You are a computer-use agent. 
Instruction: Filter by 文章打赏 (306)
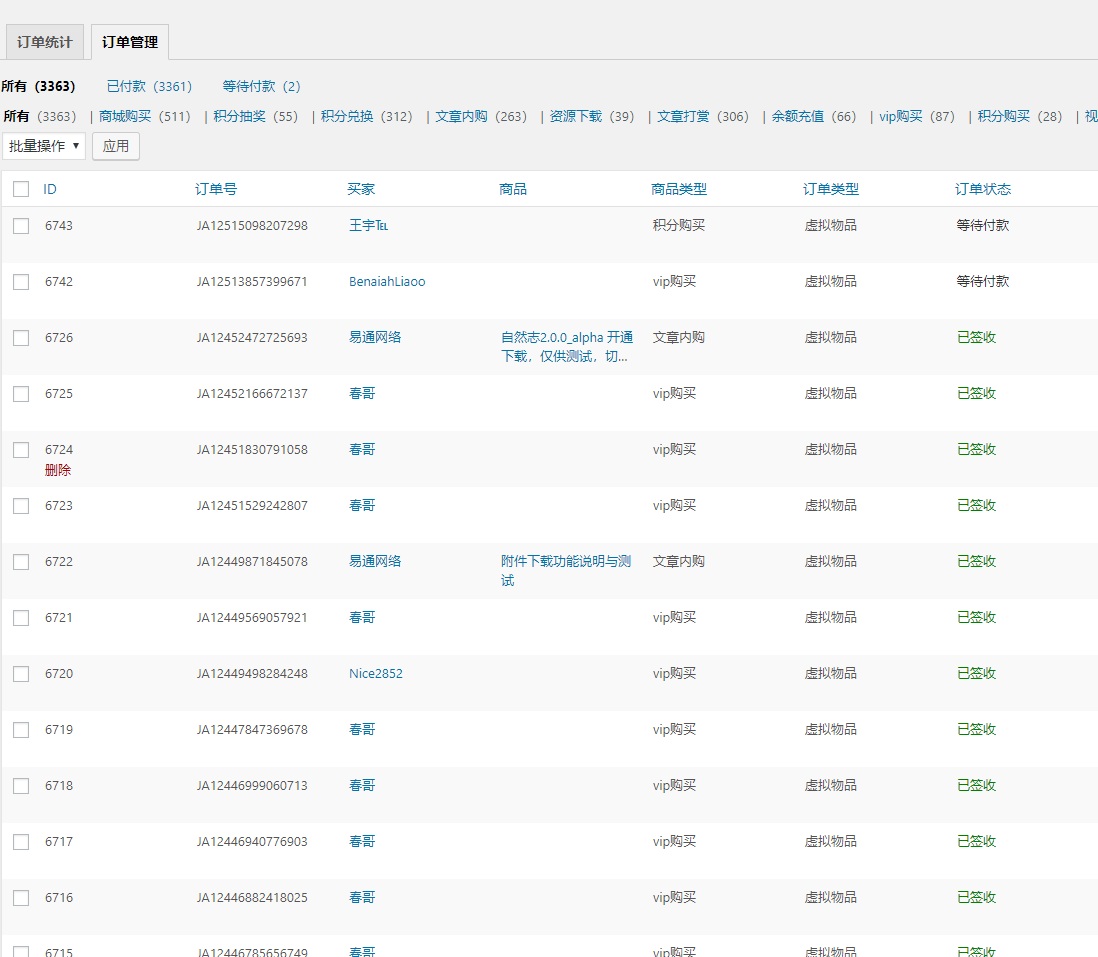click(702, 116)
